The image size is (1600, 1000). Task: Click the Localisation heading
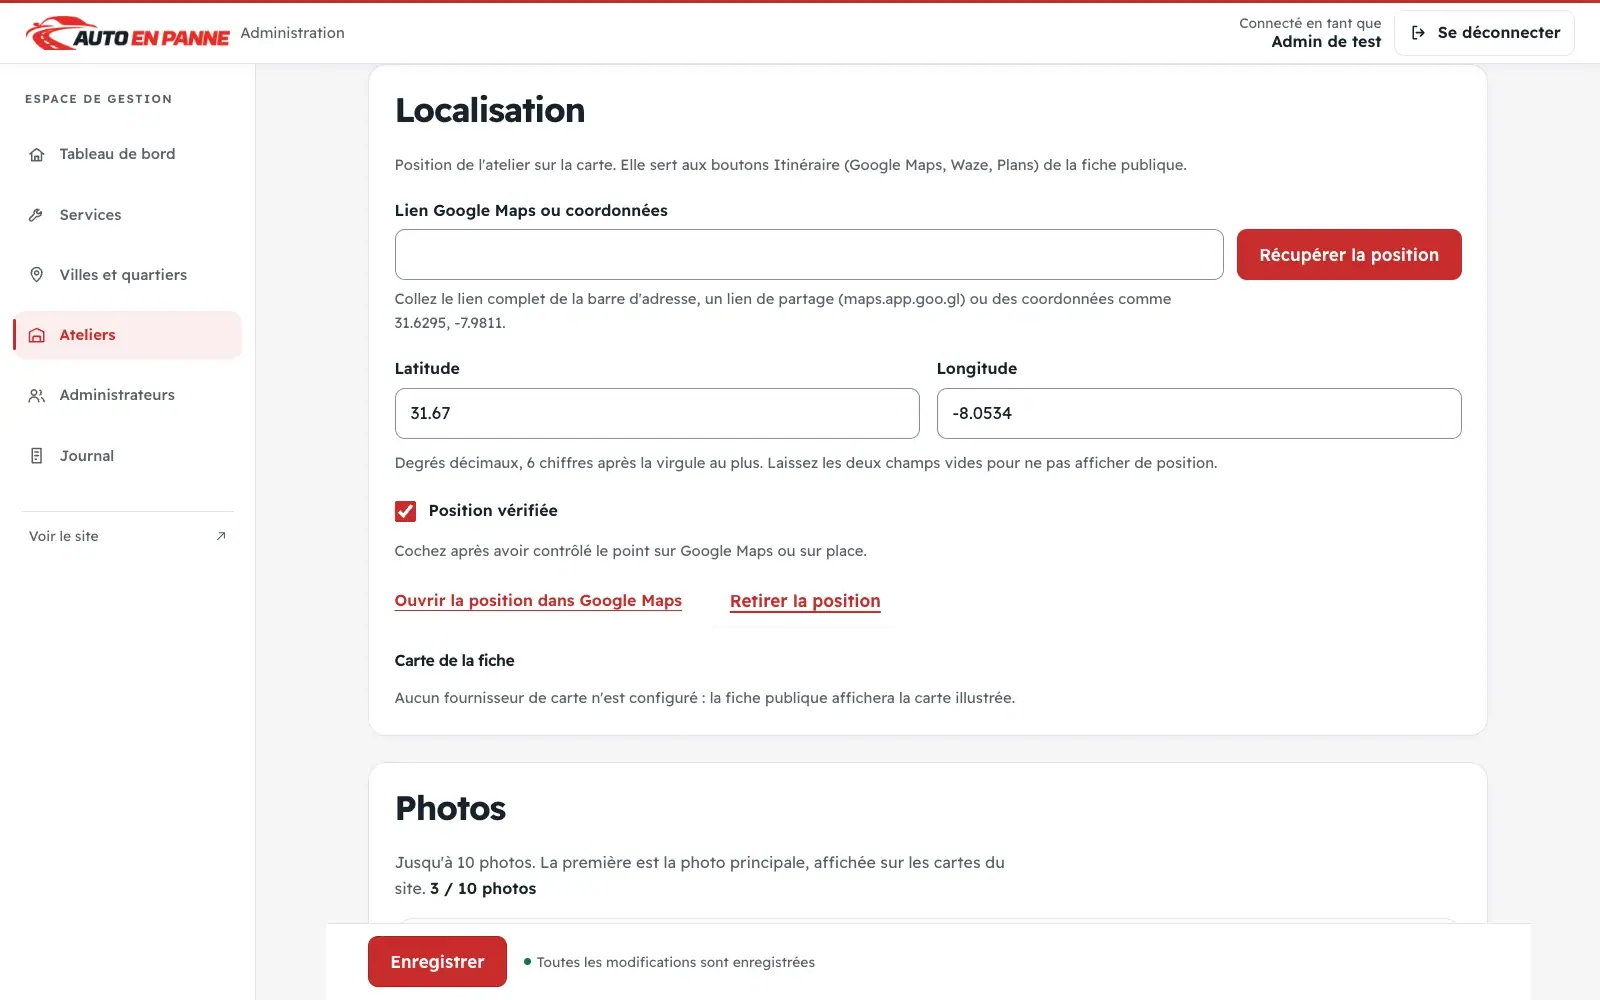click(x=490, y=110)
